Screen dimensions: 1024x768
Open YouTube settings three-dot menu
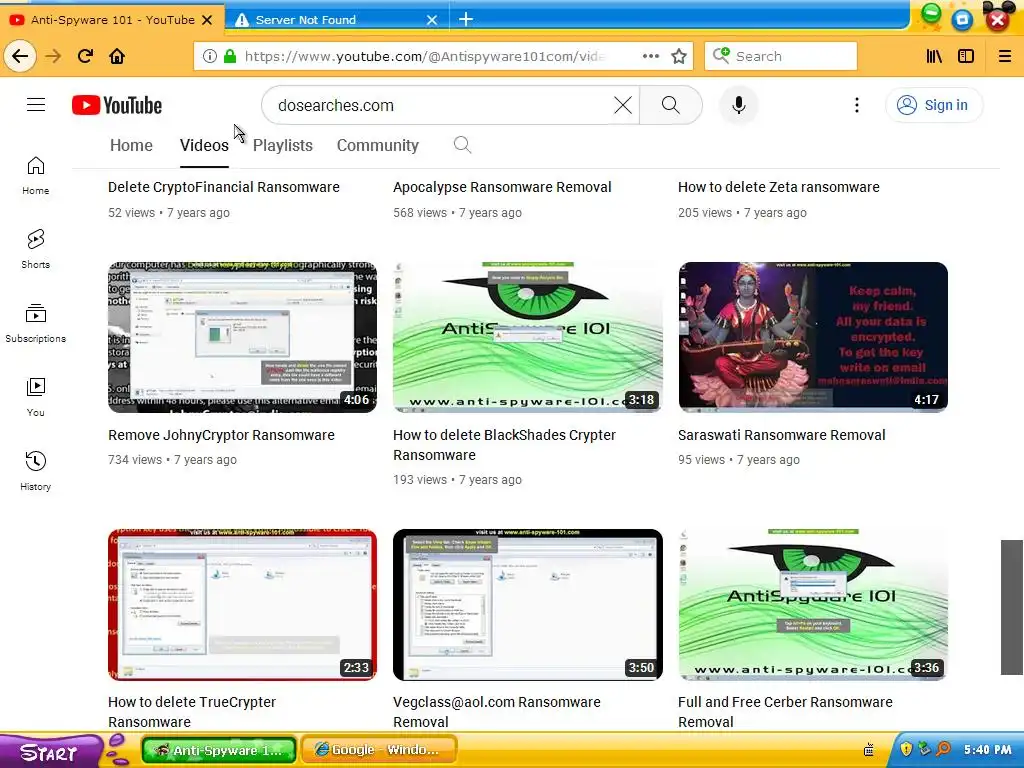857,104
